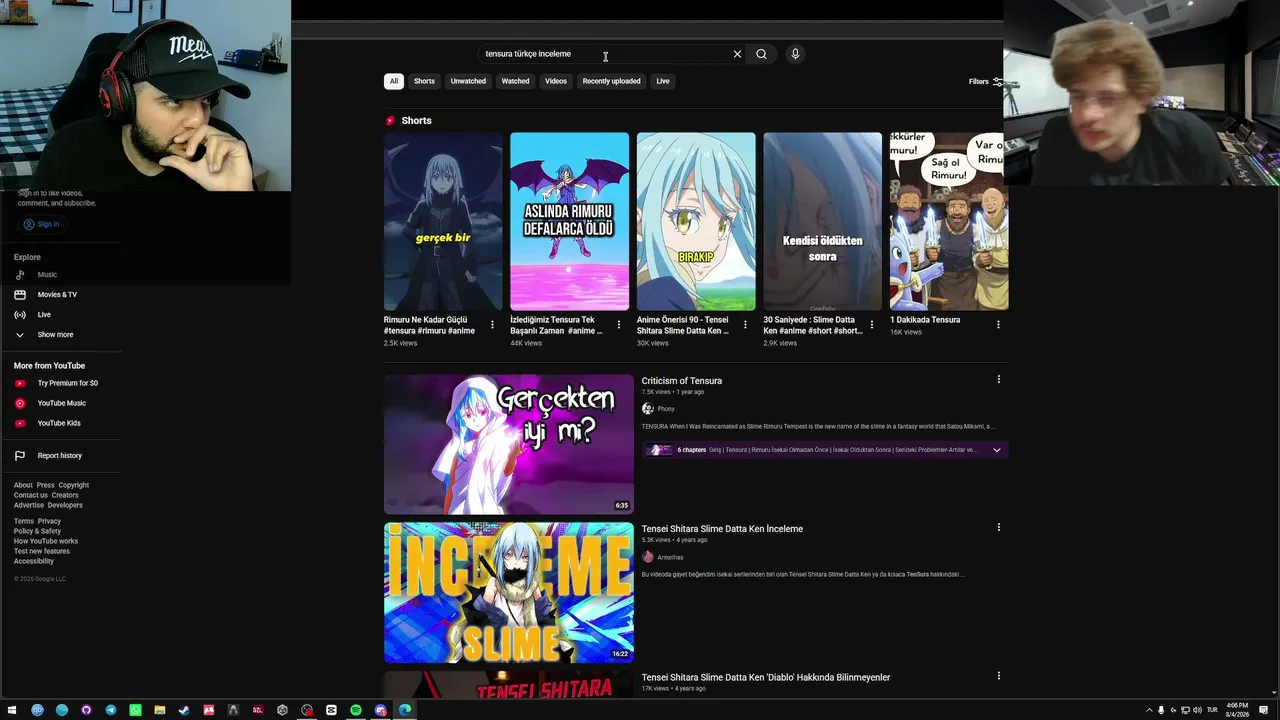This screenshot has width=1280, height=720.
Task: Open more options for the 'Diablo' video
Action: point(998,677)
